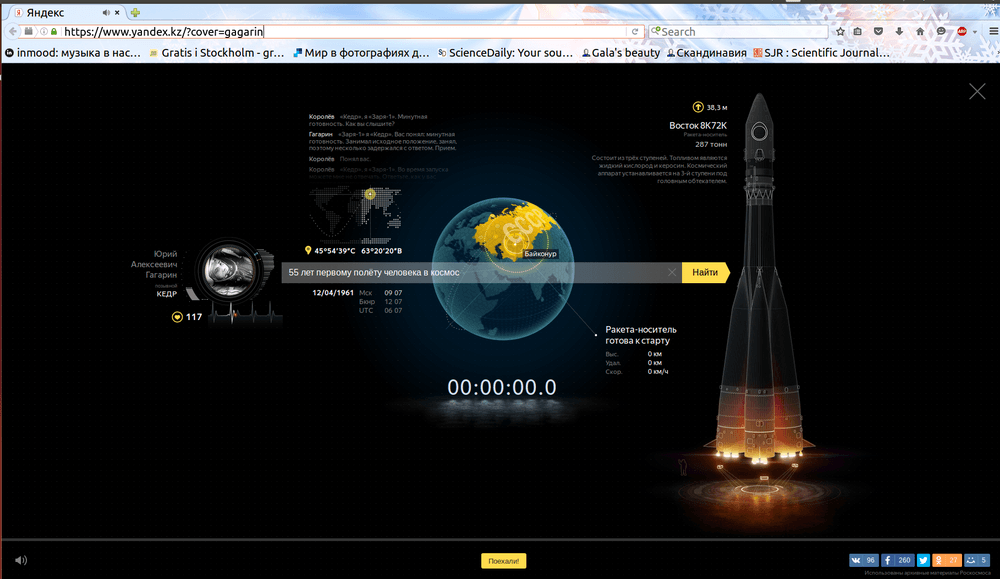This screenshot has width=1000, height=579.
Task: Reload the page with refresh icon
Action: click(x=635, y=31)
